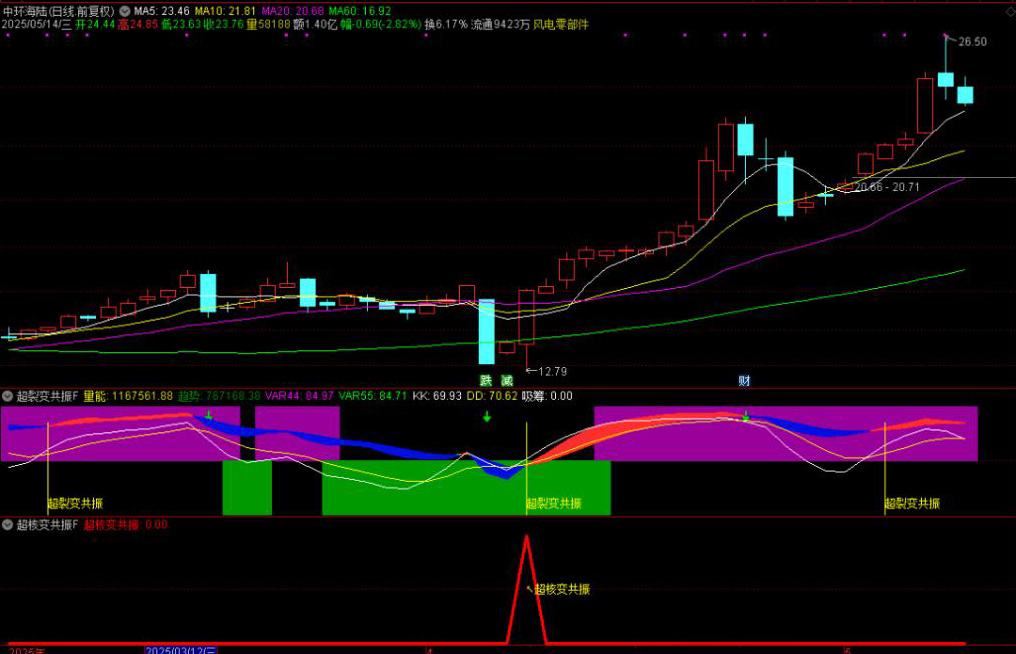The width and height of the screenshot is (1016, 654).
Task: Select the 26.50 high price label
Action: tap(971, 42)
